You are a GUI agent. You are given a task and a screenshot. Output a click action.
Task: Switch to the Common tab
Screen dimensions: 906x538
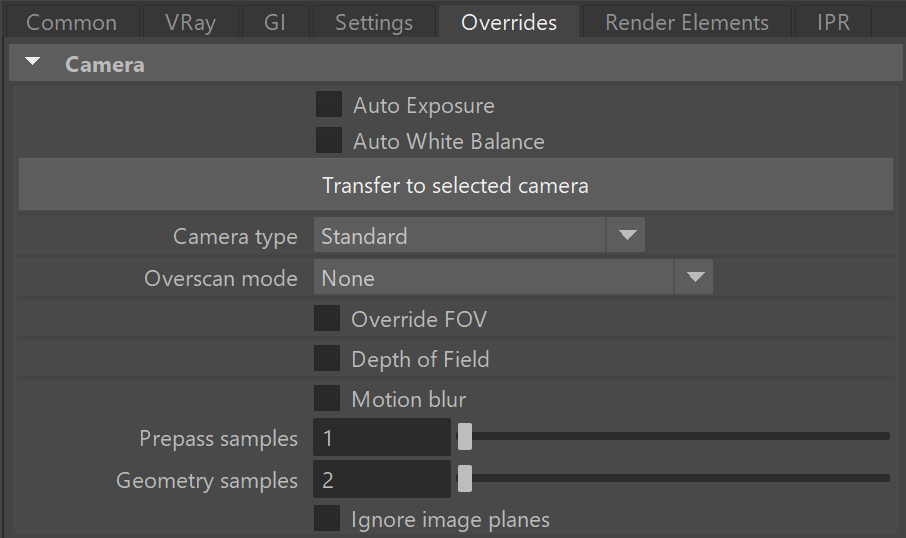pos(72,22)
